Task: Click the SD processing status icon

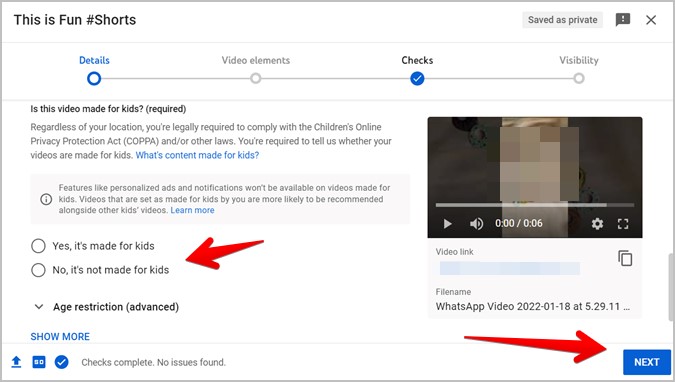Action: point(39,362)
